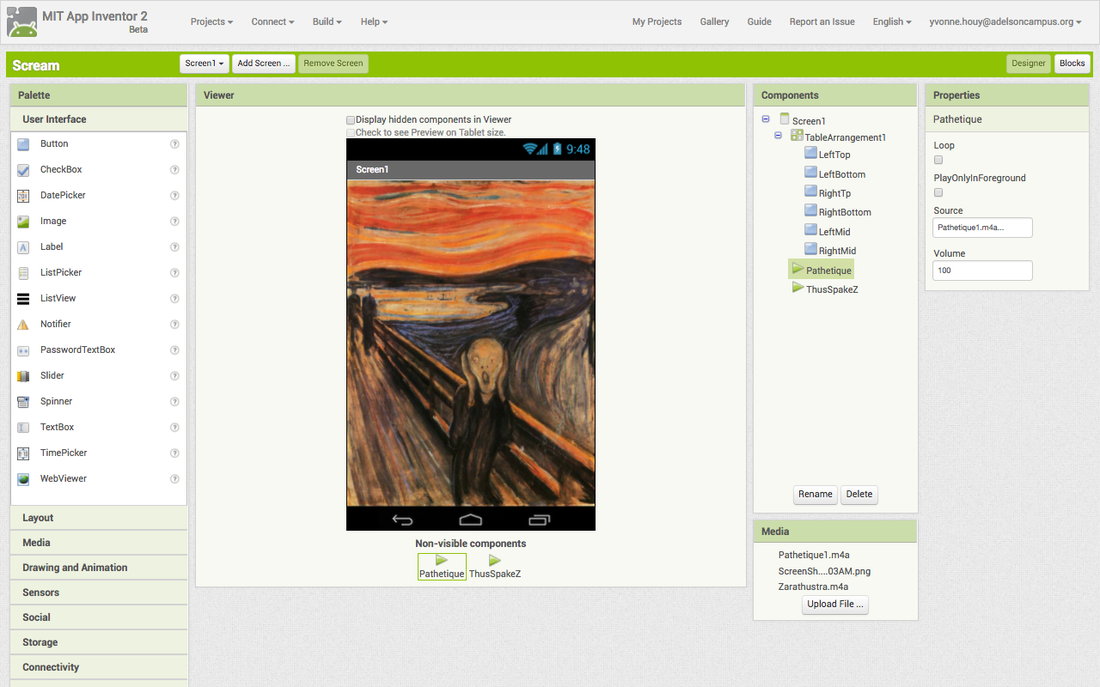This screenshot has height=687, width=1100.
Task: Click the TimePicker palette icon
Action: coord(23,453)
